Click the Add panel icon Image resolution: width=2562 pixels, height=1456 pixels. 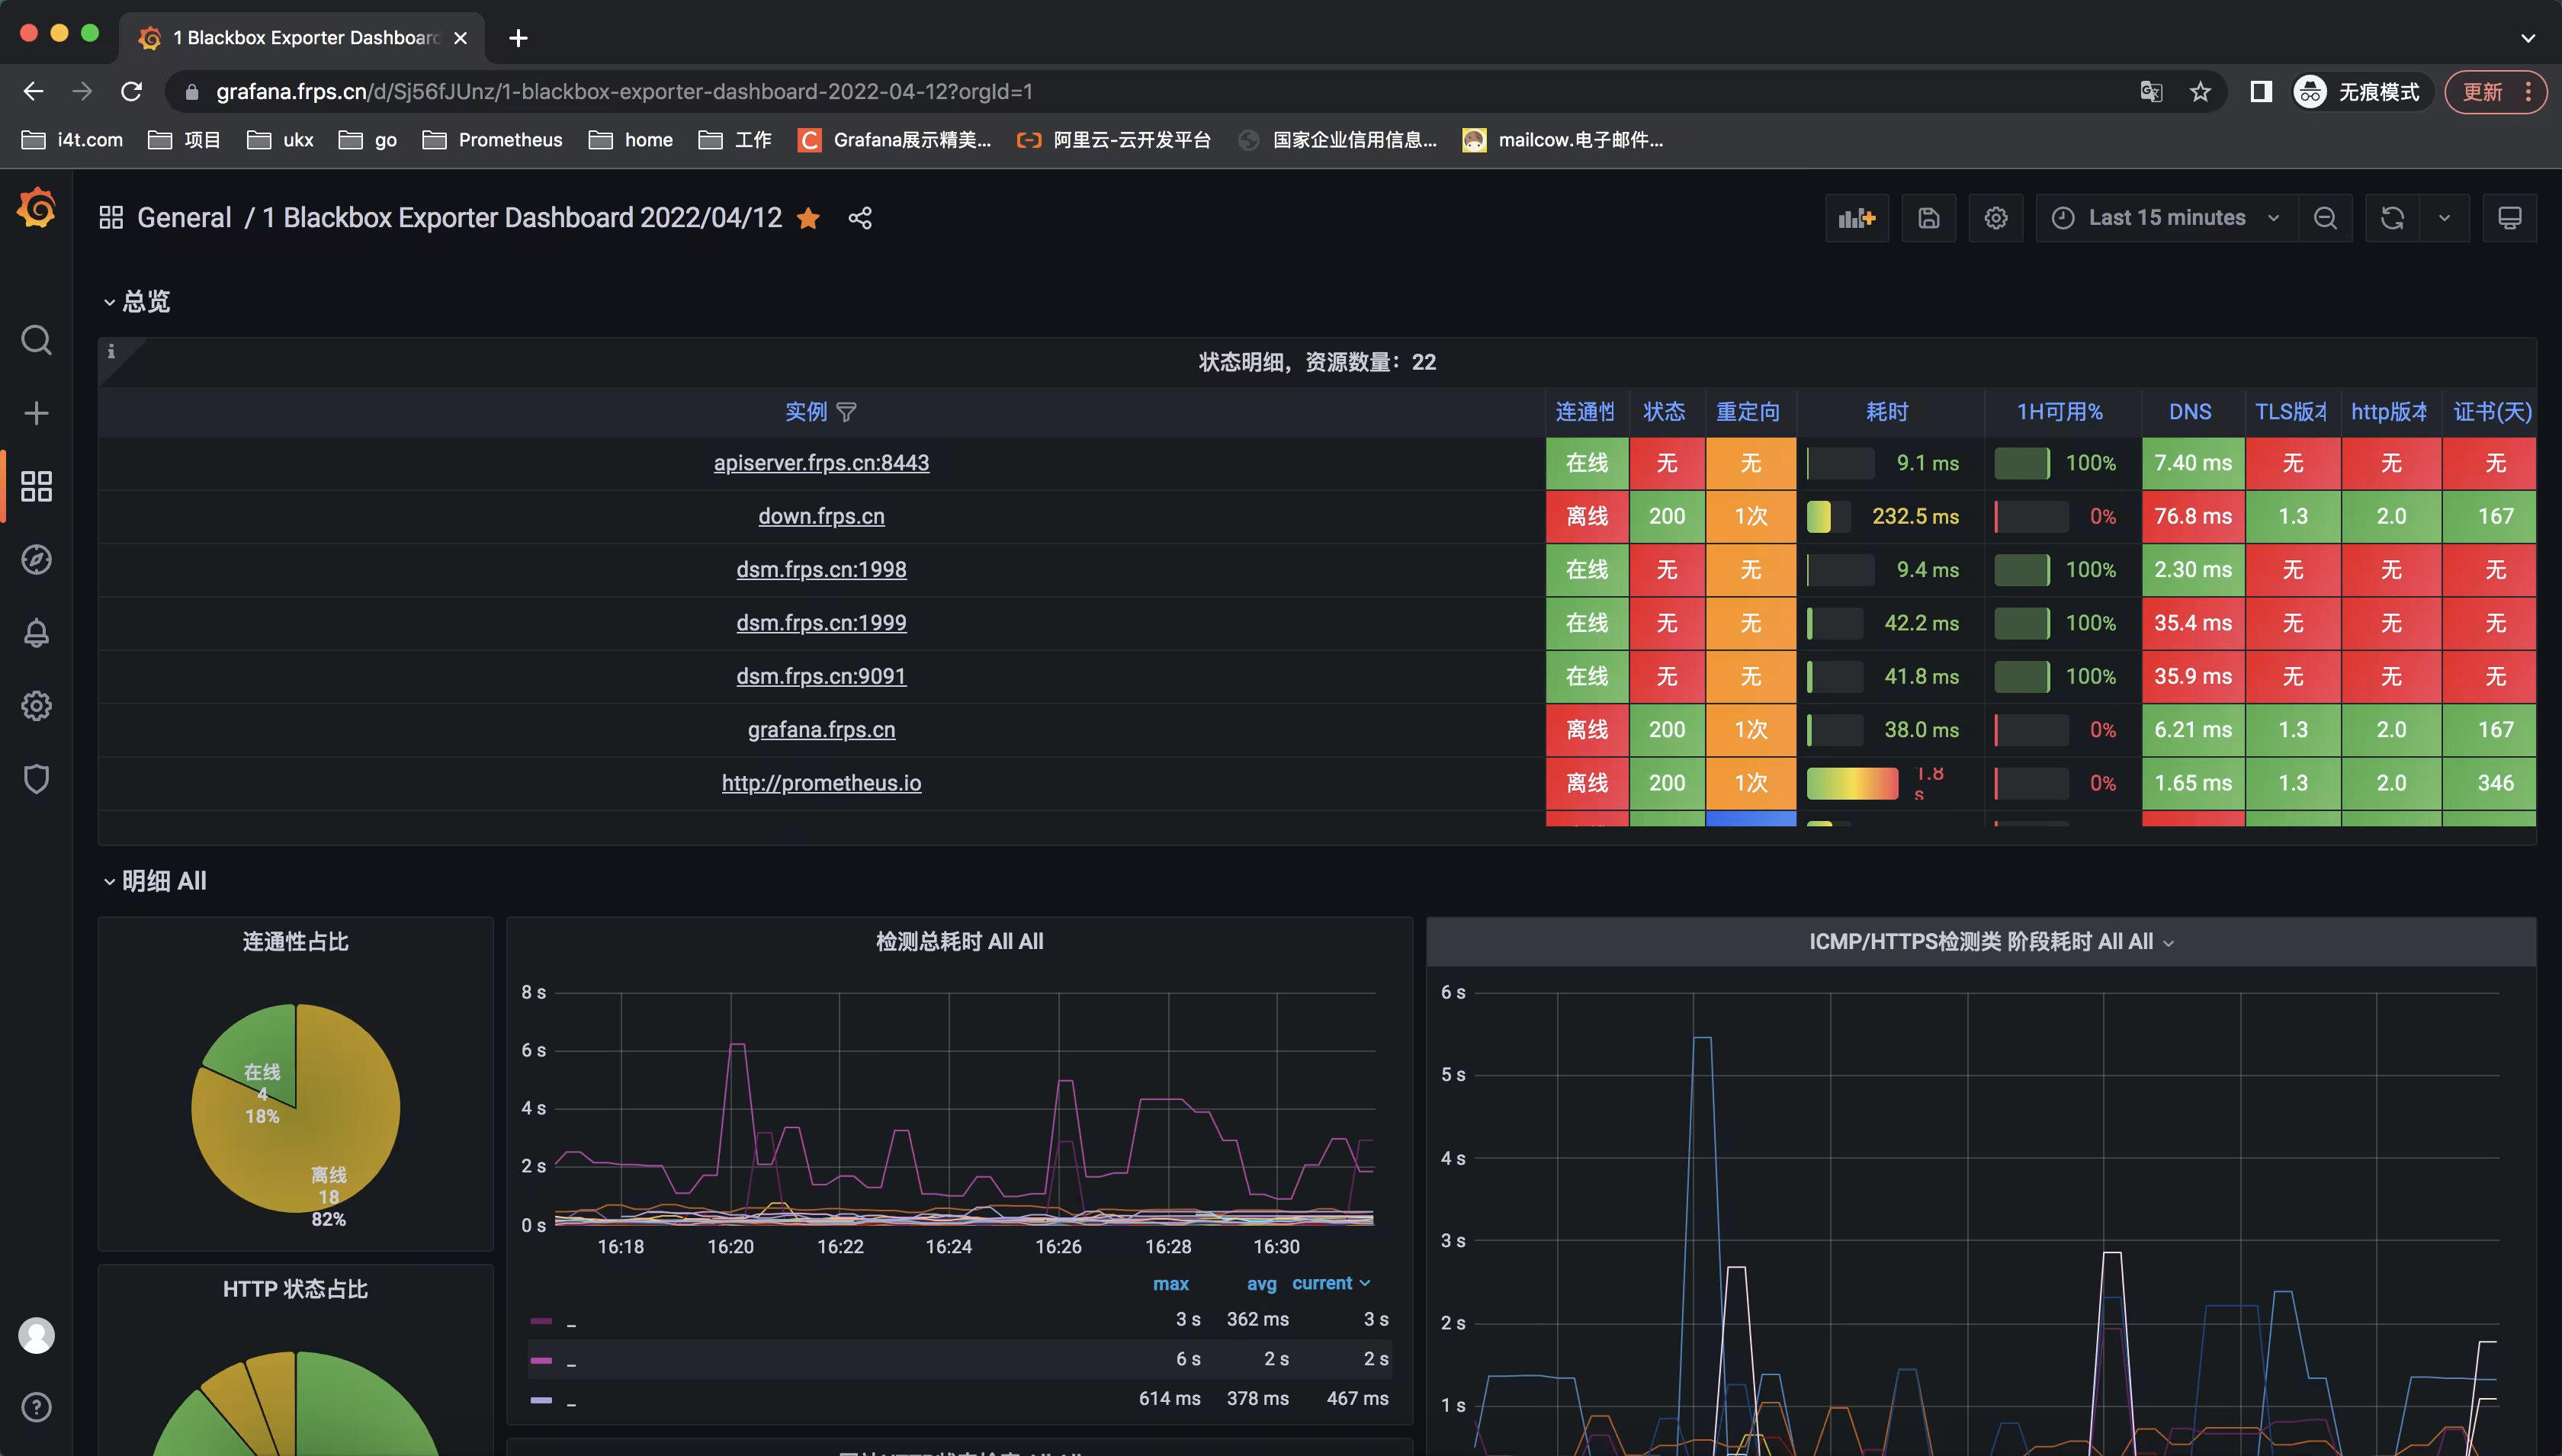click(1856, 218)
